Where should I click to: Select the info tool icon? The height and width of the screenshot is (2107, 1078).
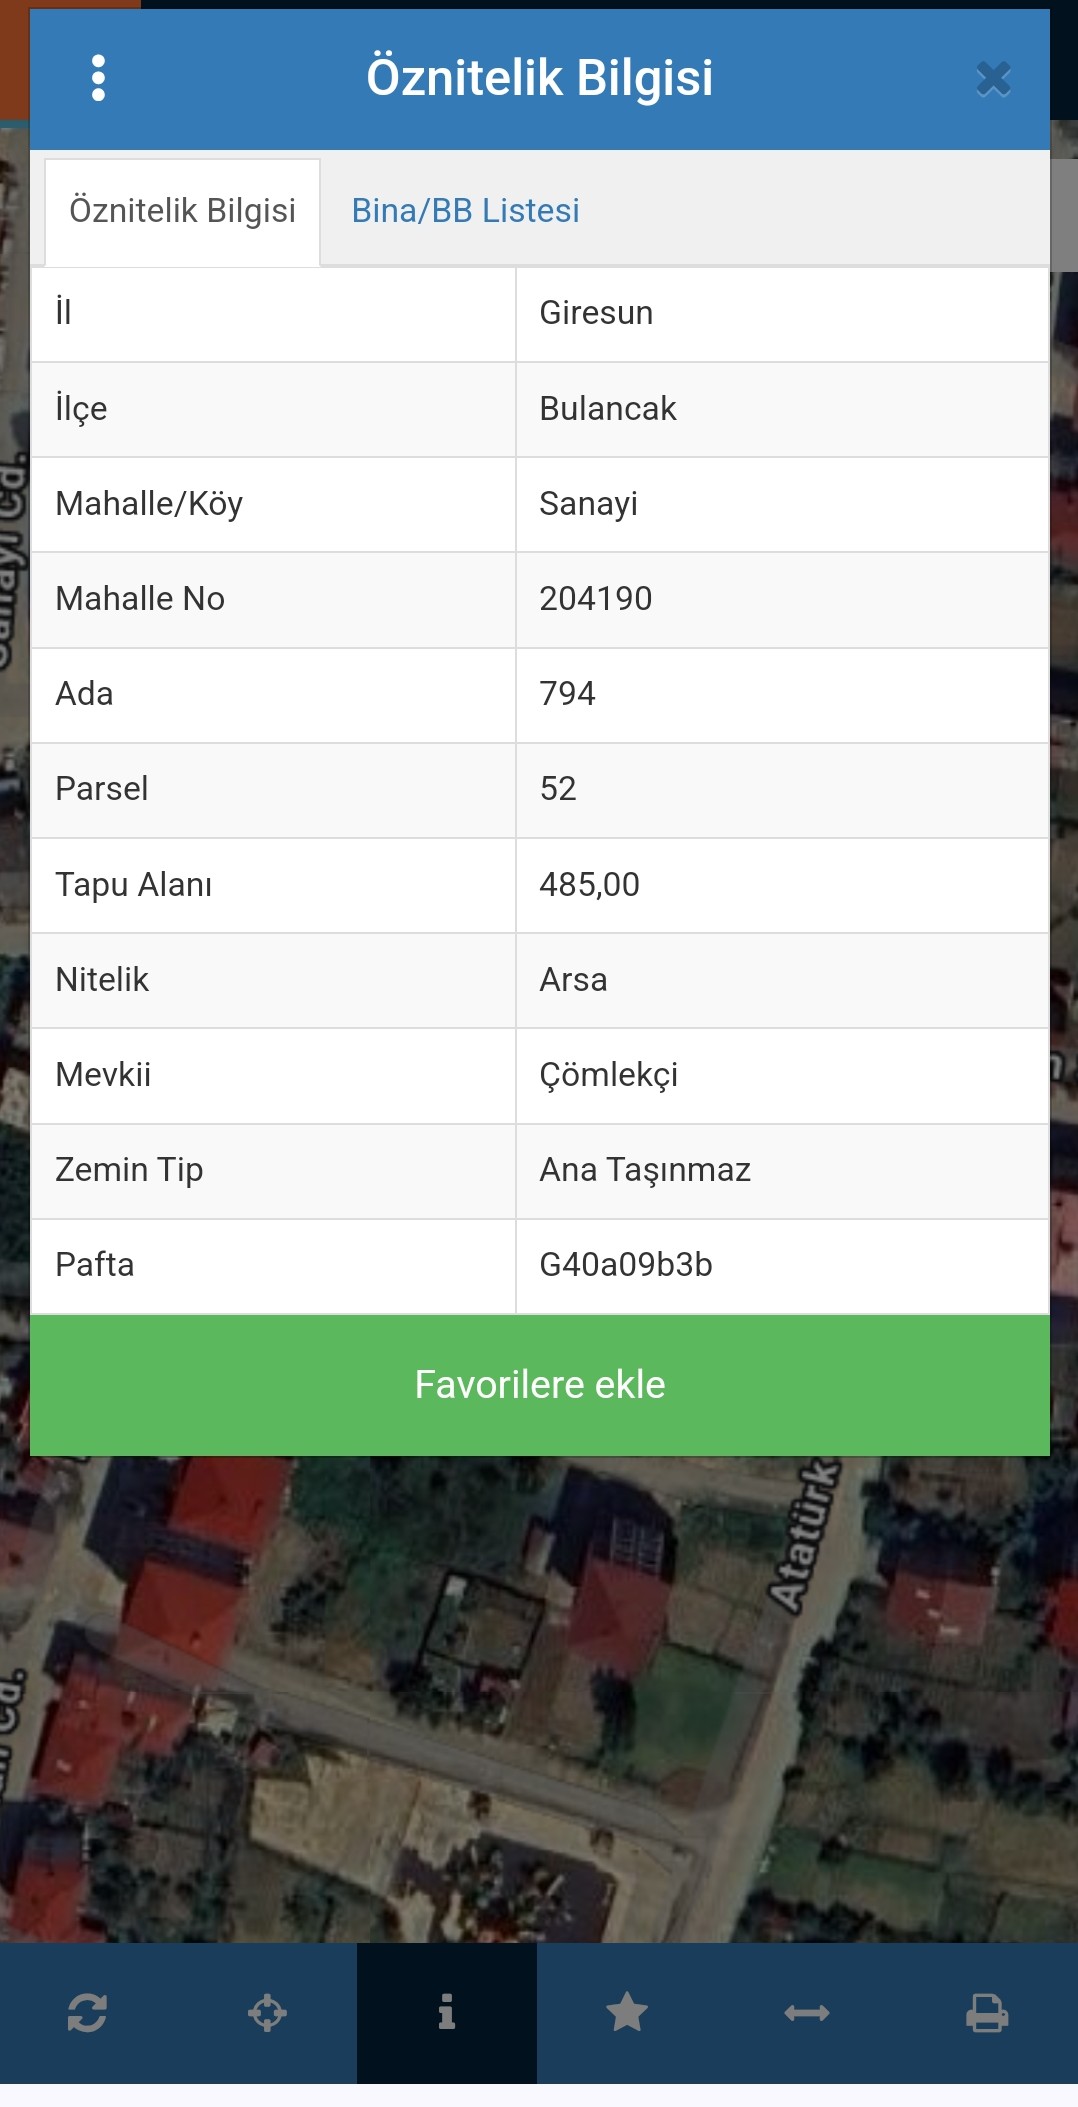pos(447,2012)
